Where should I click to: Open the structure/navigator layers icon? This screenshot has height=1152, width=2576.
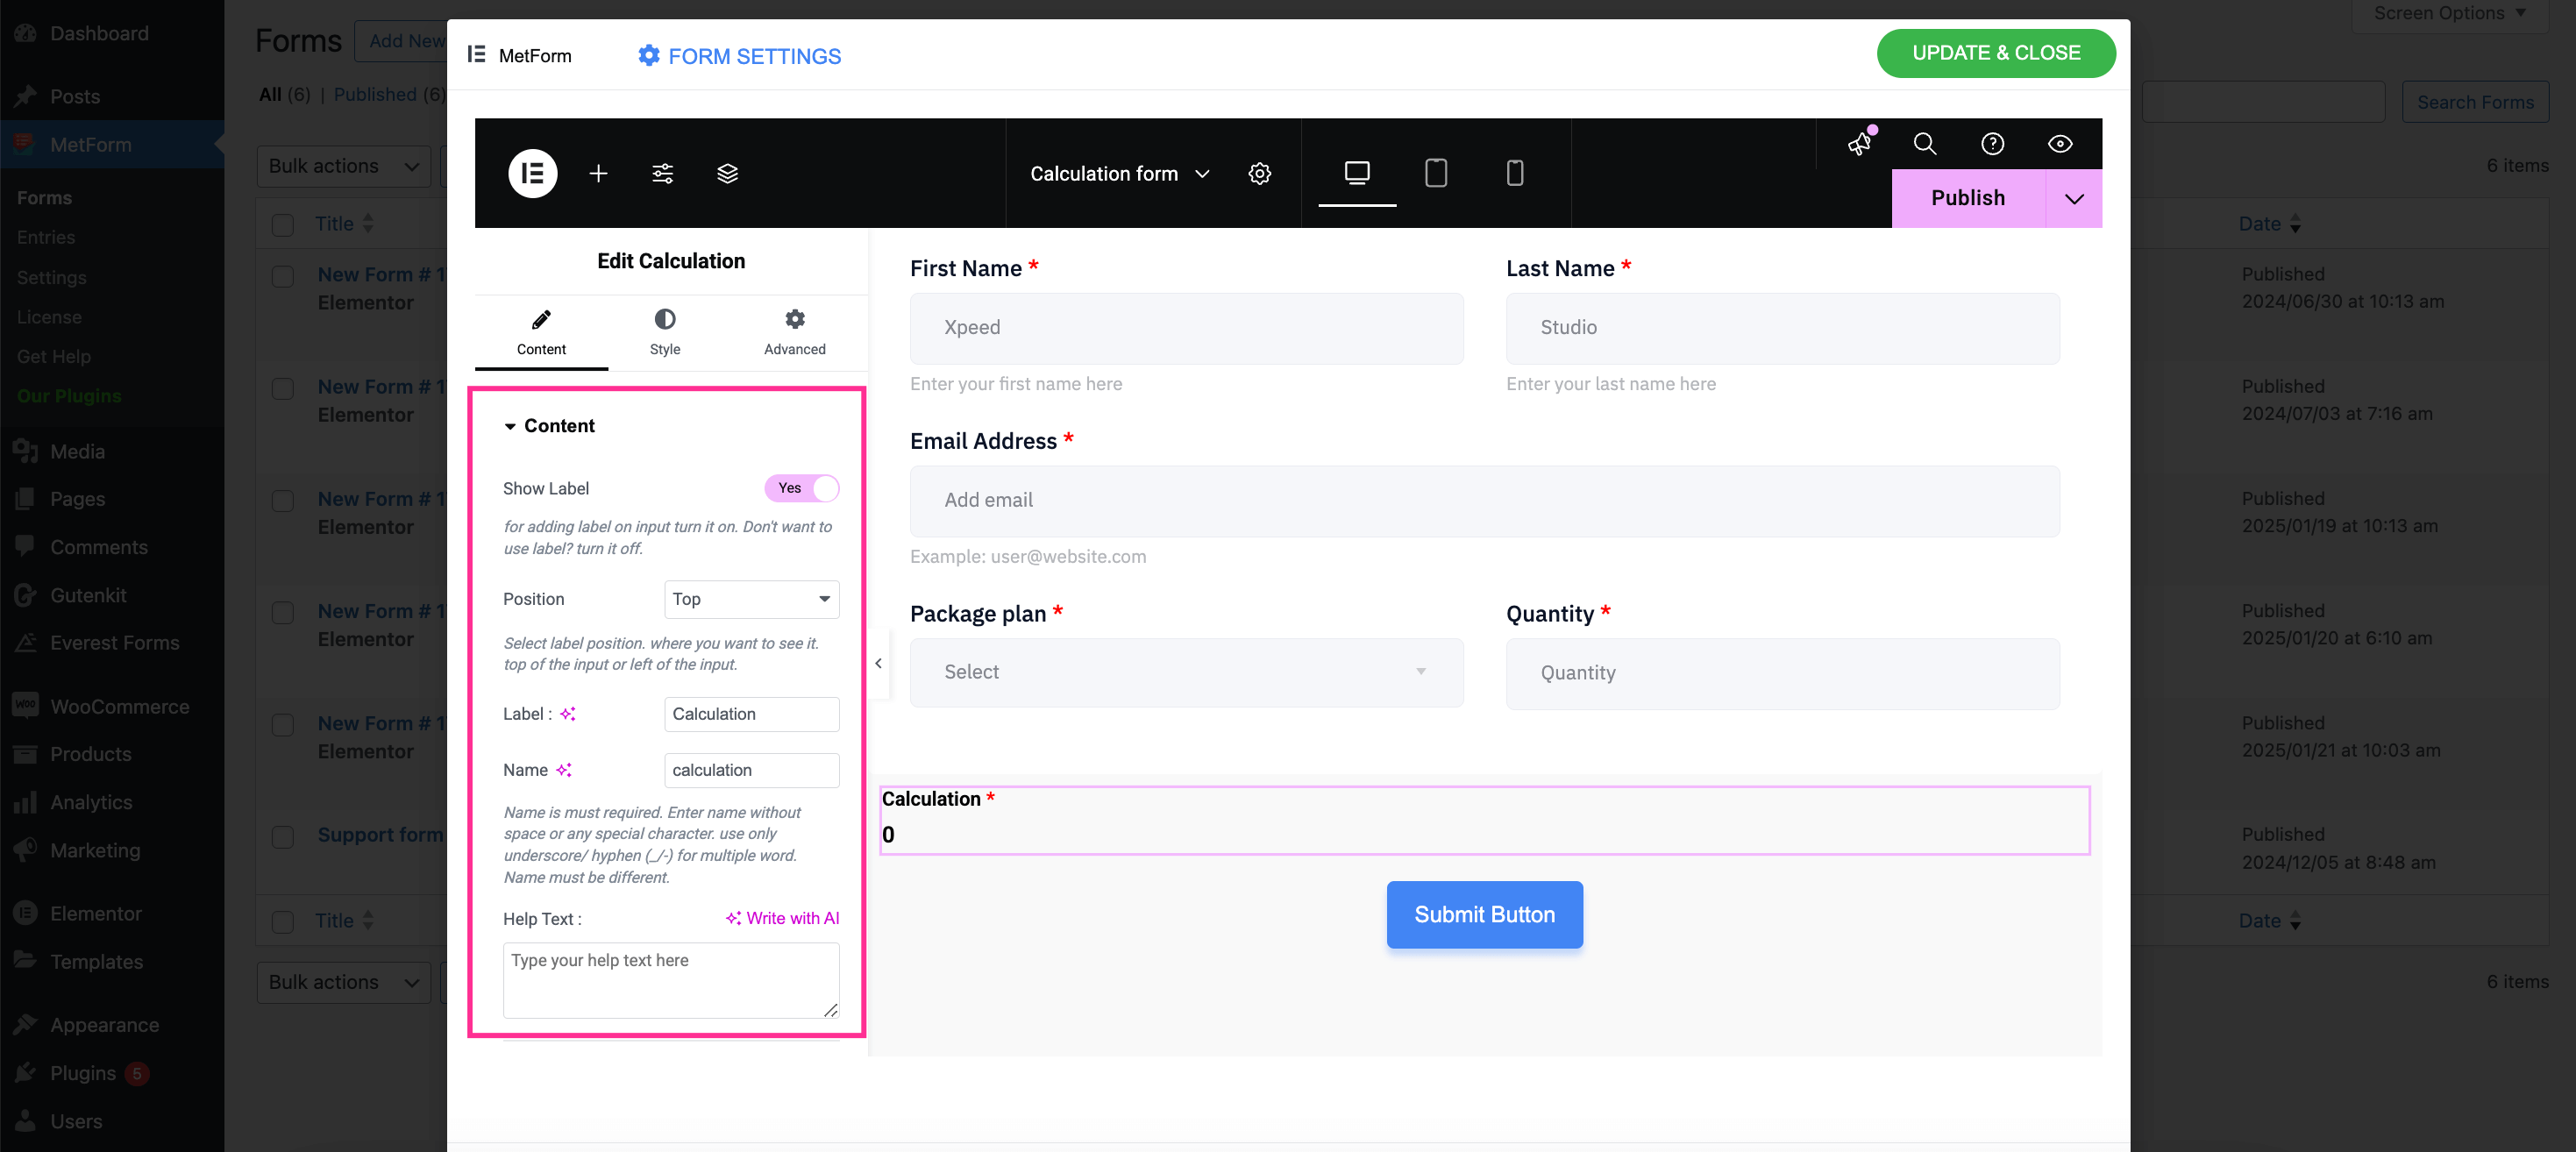tap(727, 173)
